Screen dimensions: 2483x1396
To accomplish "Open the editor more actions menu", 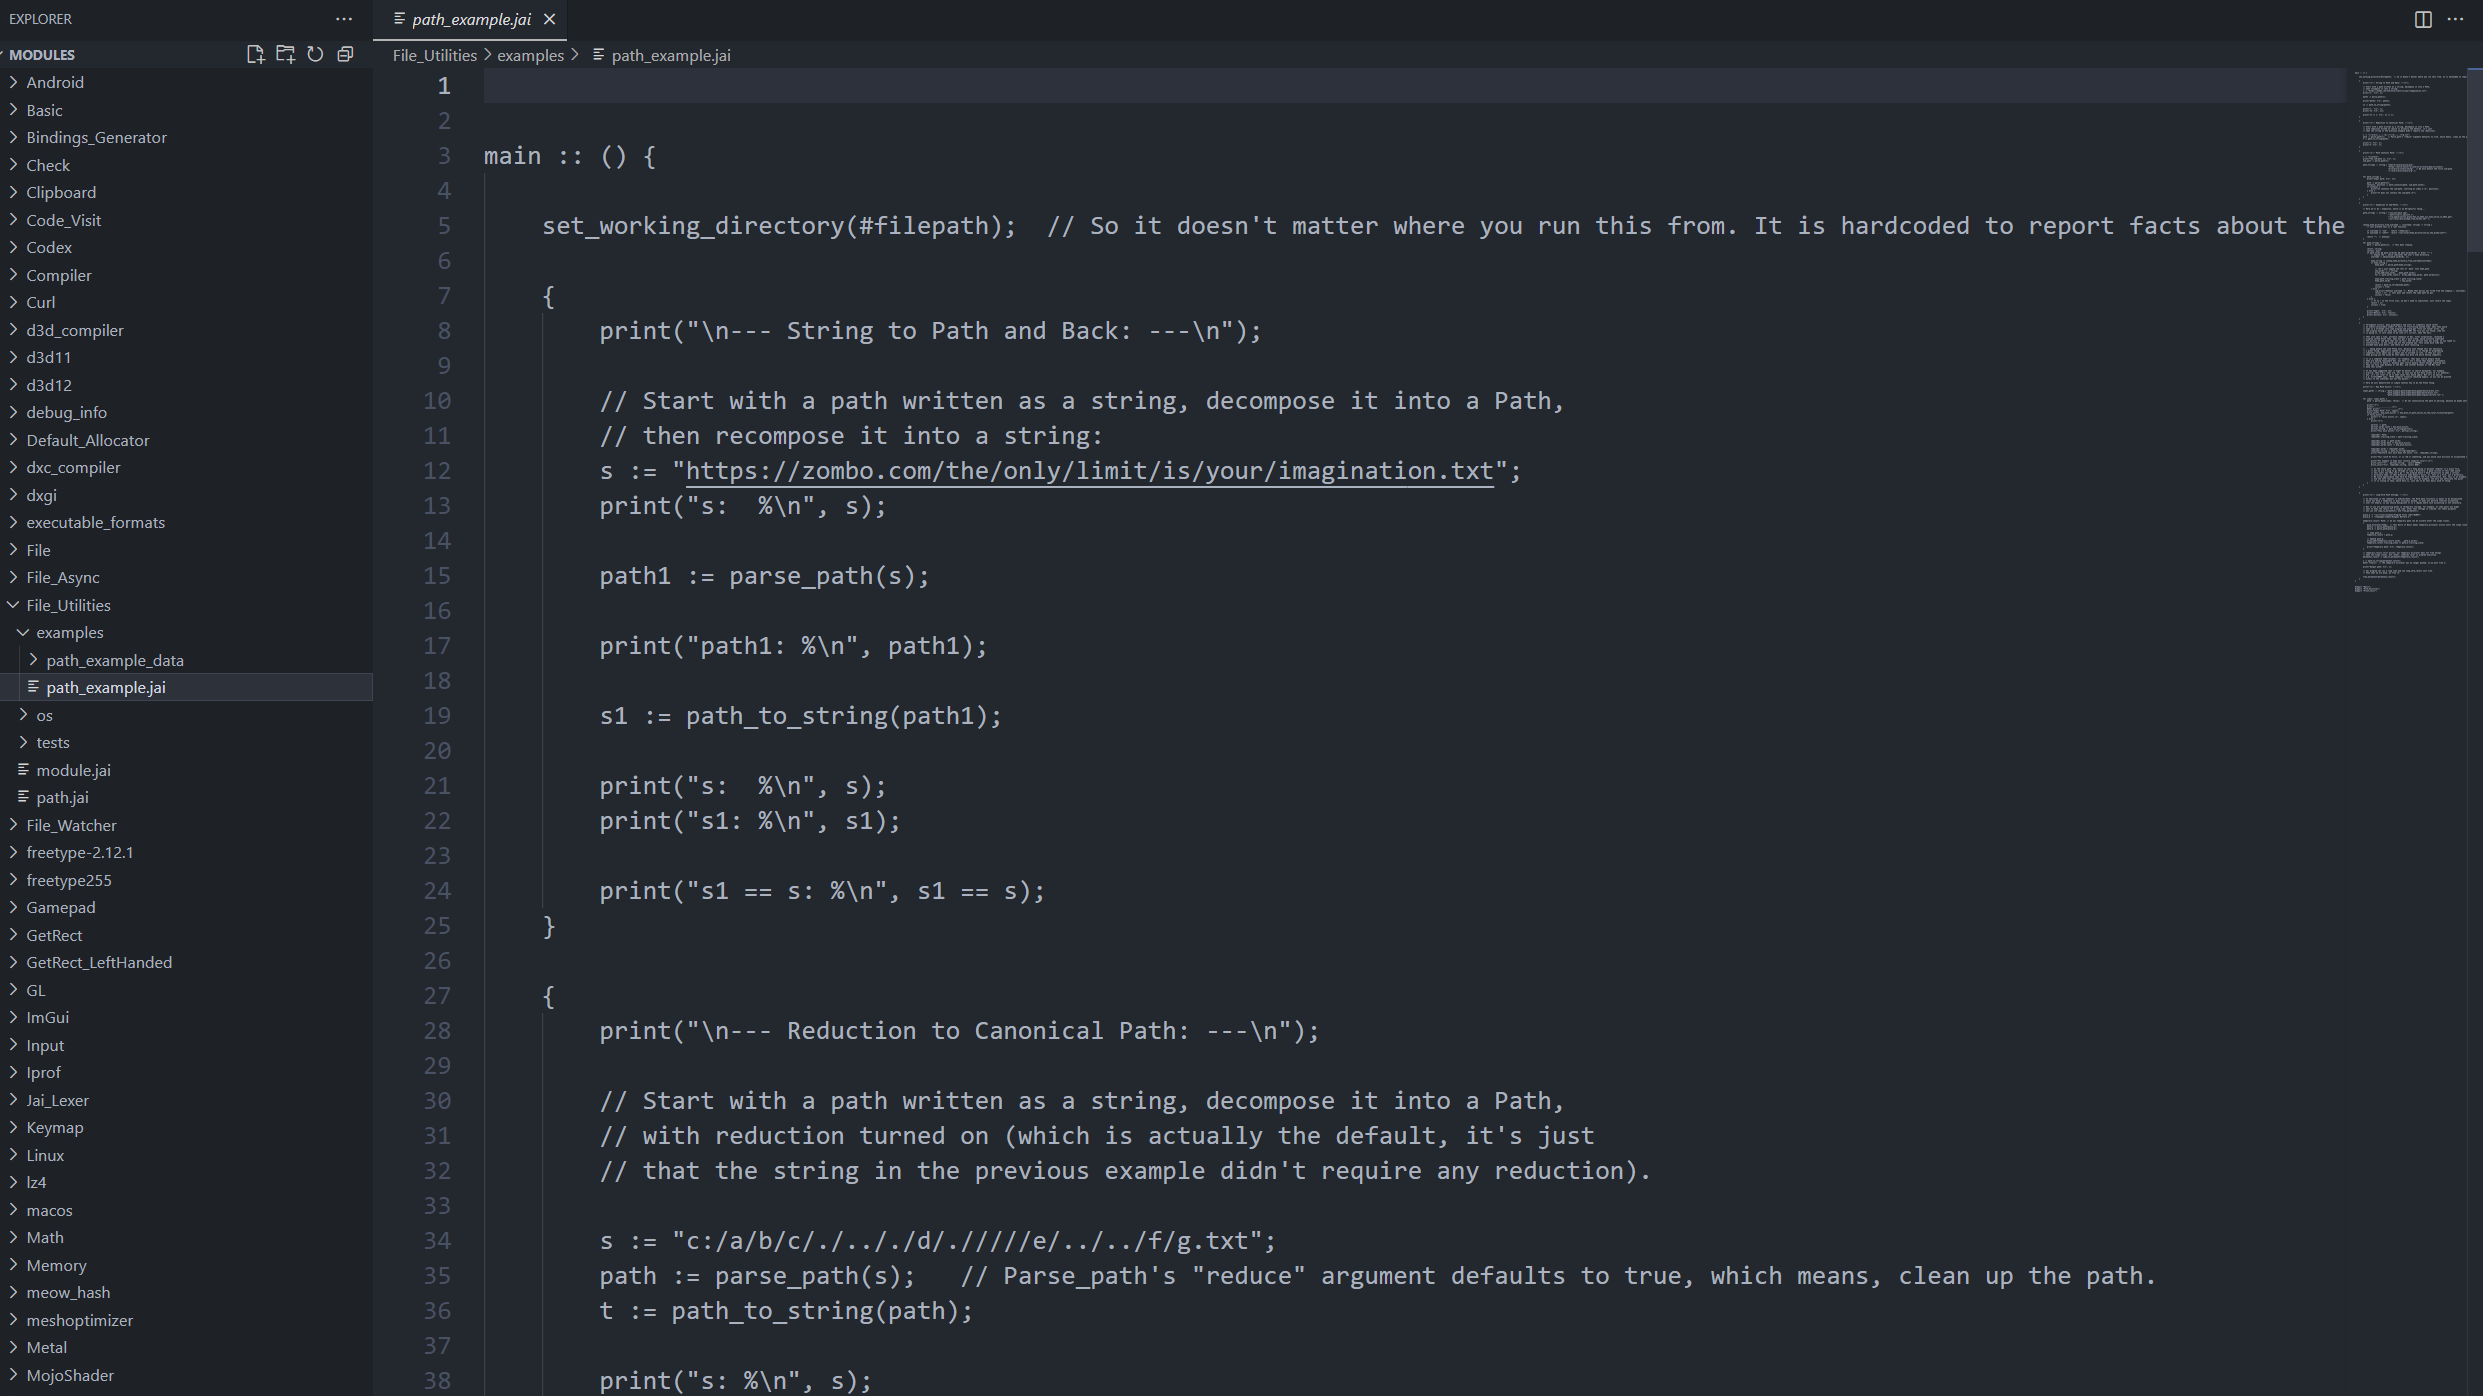I will tap(2455, 19).
